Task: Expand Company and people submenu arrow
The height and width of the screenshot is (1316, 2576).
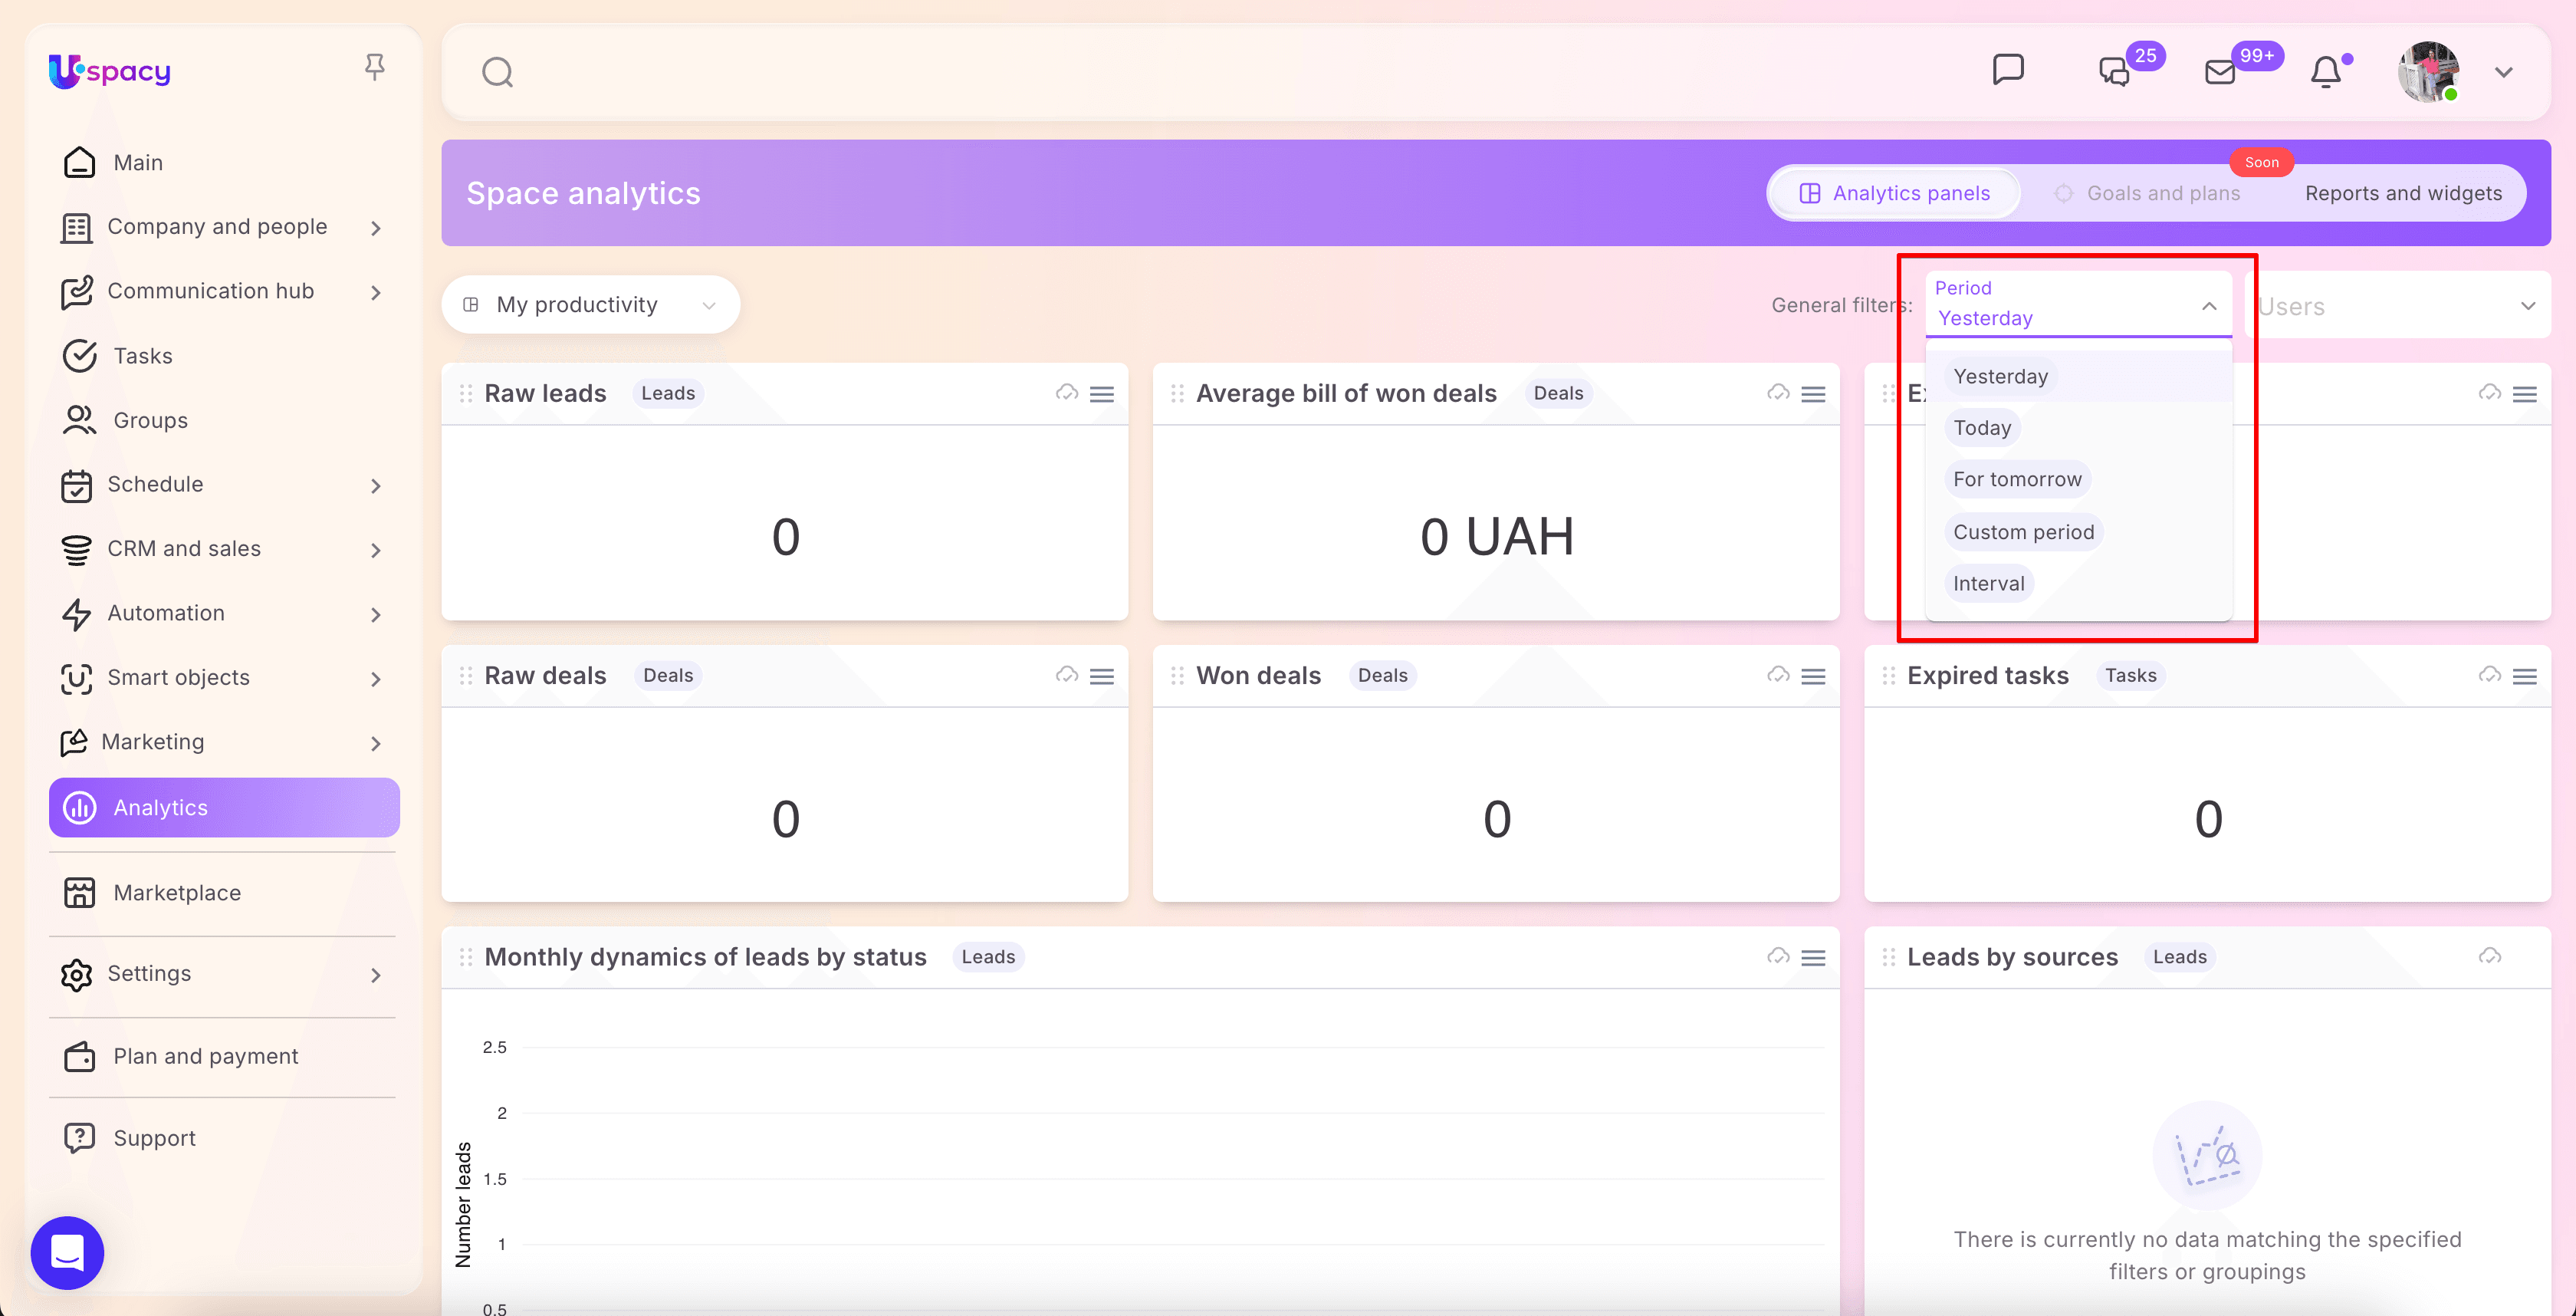Action: tap(376, 228)
